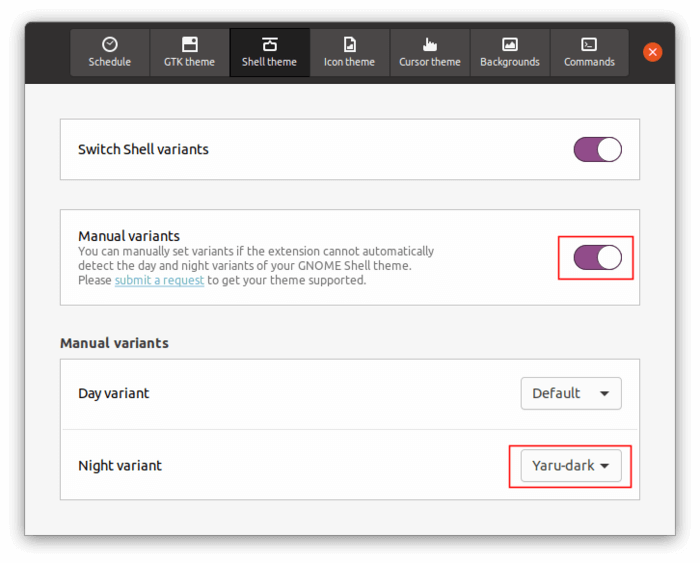Click the Yaru-dark dropdown arrow
The height and width of the screenshot is (563, 700).
pos(604,466)
